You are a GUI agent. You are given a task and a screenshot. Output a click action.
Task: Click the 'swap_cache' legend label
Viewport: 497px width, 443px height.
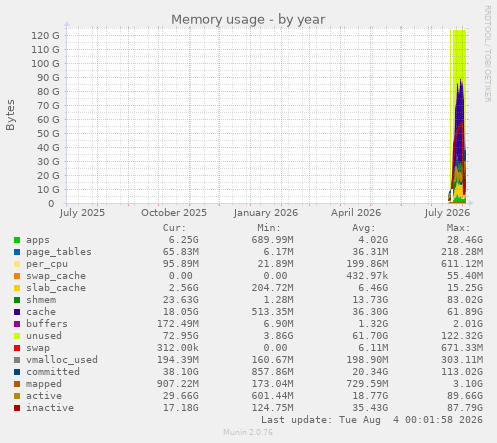56,276
